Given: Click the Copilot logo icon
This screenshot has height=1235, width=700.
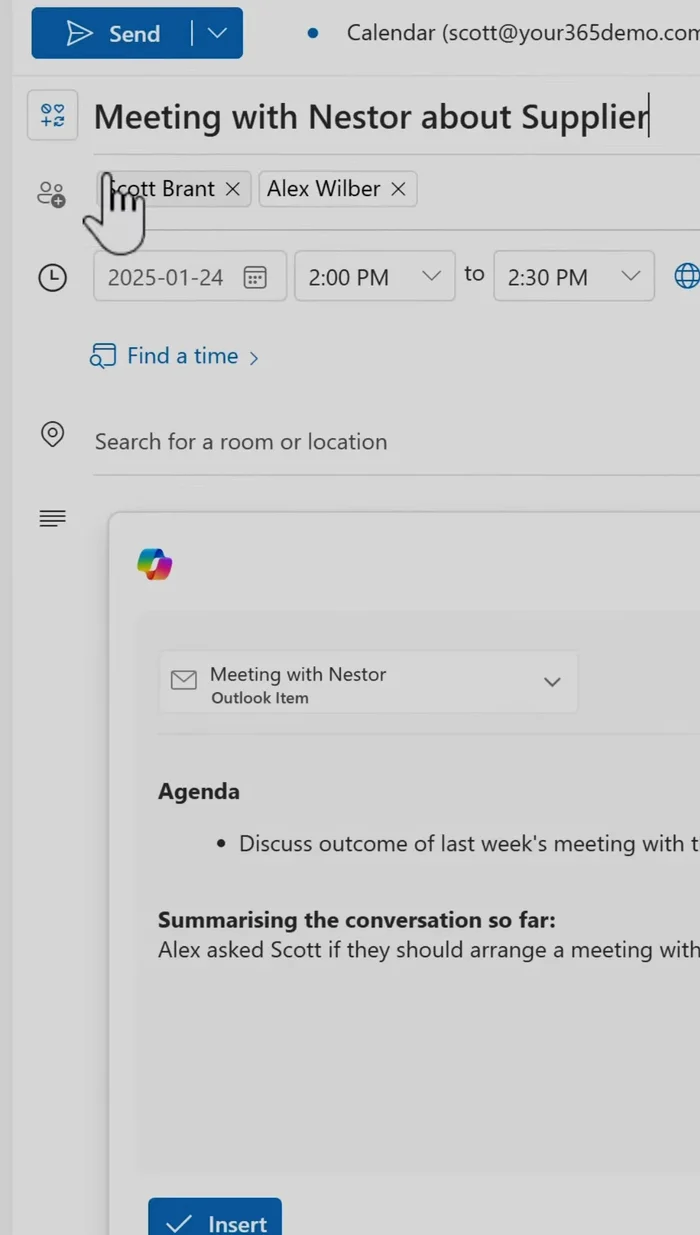Looking at the screenshot, I should (155, 564).
